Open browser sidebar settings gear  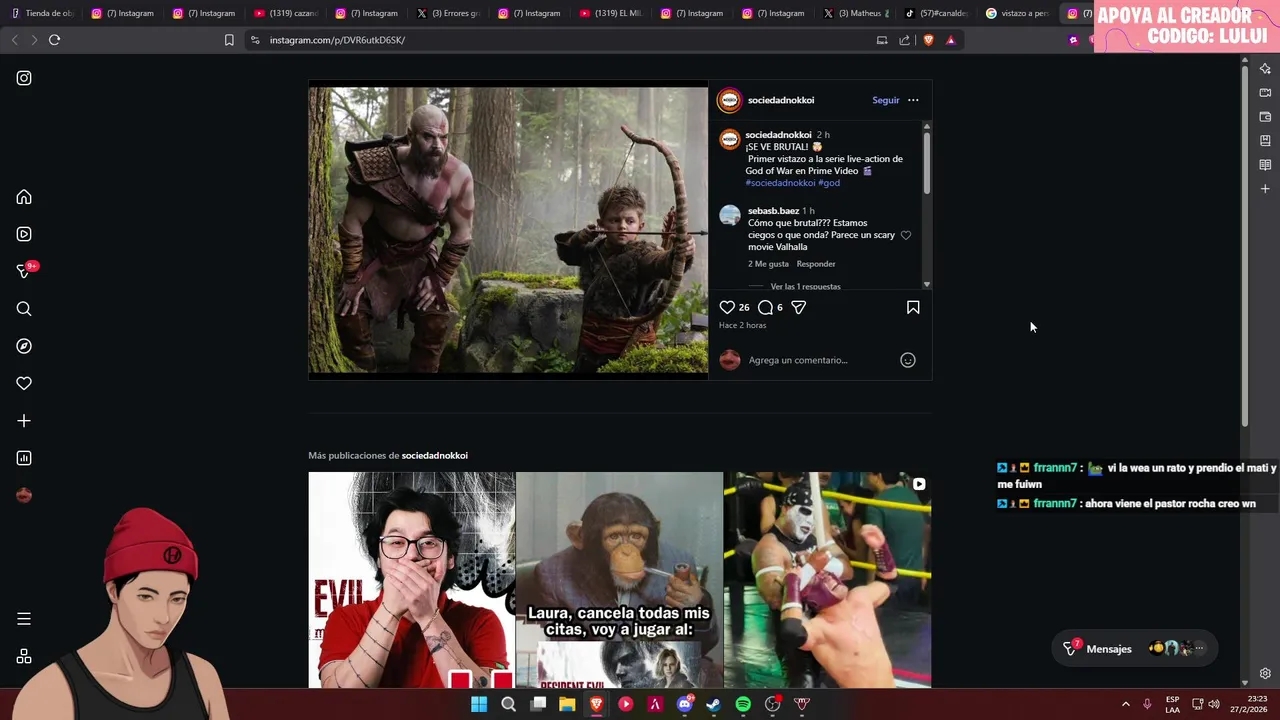(x=1265, y=673)
